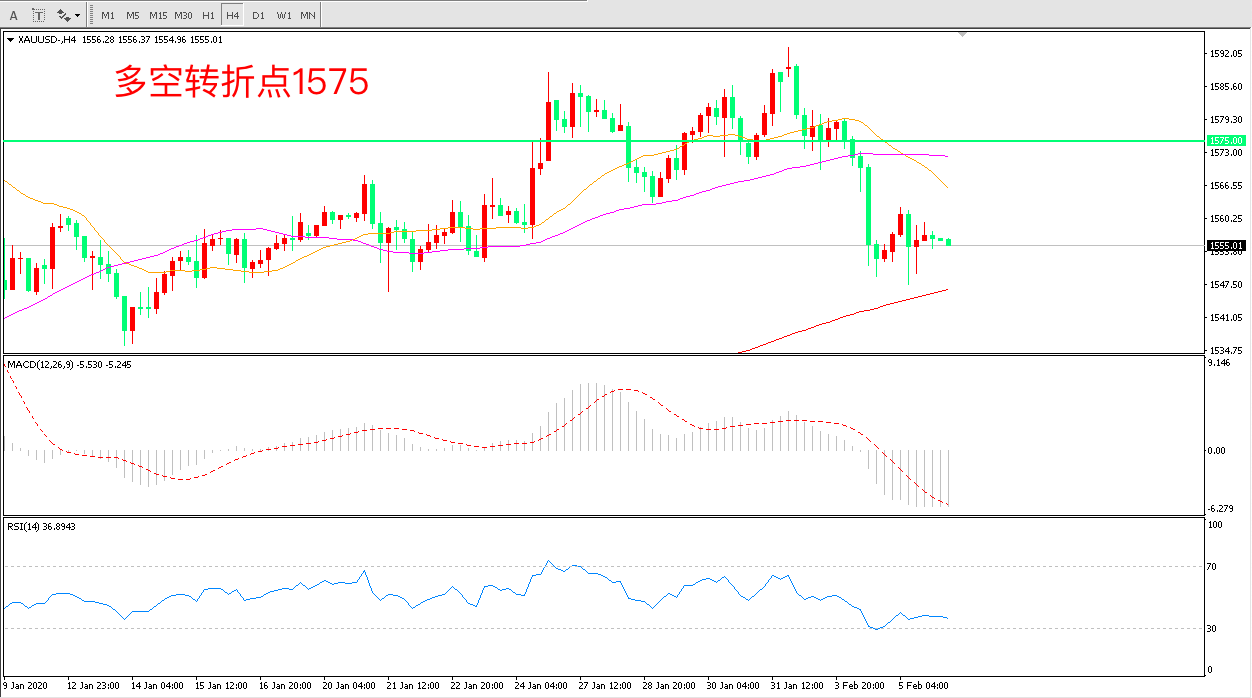Click the current price tag 1555.01

[x=1226, y=245]
